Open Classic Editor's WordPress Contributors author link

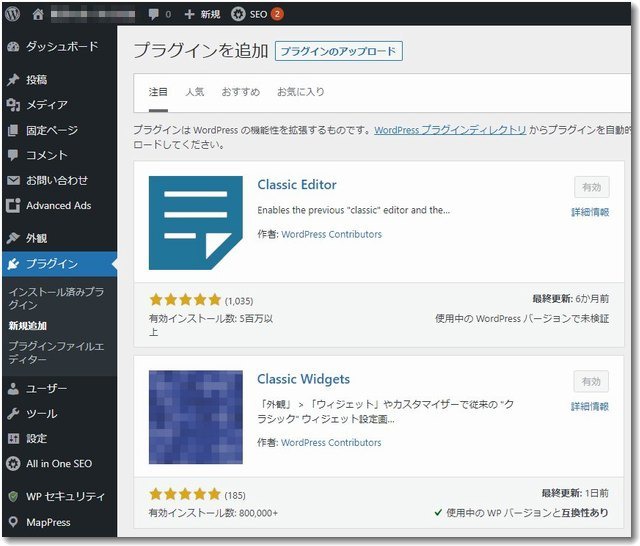332,234
